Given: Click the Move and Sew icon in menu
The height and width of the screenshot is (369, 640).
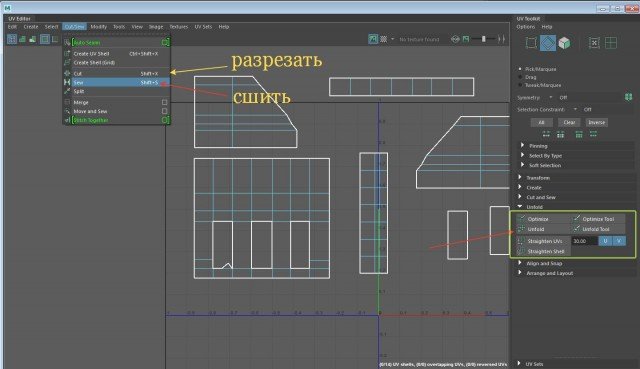Looking at the screenshot, I should [67, 111].
